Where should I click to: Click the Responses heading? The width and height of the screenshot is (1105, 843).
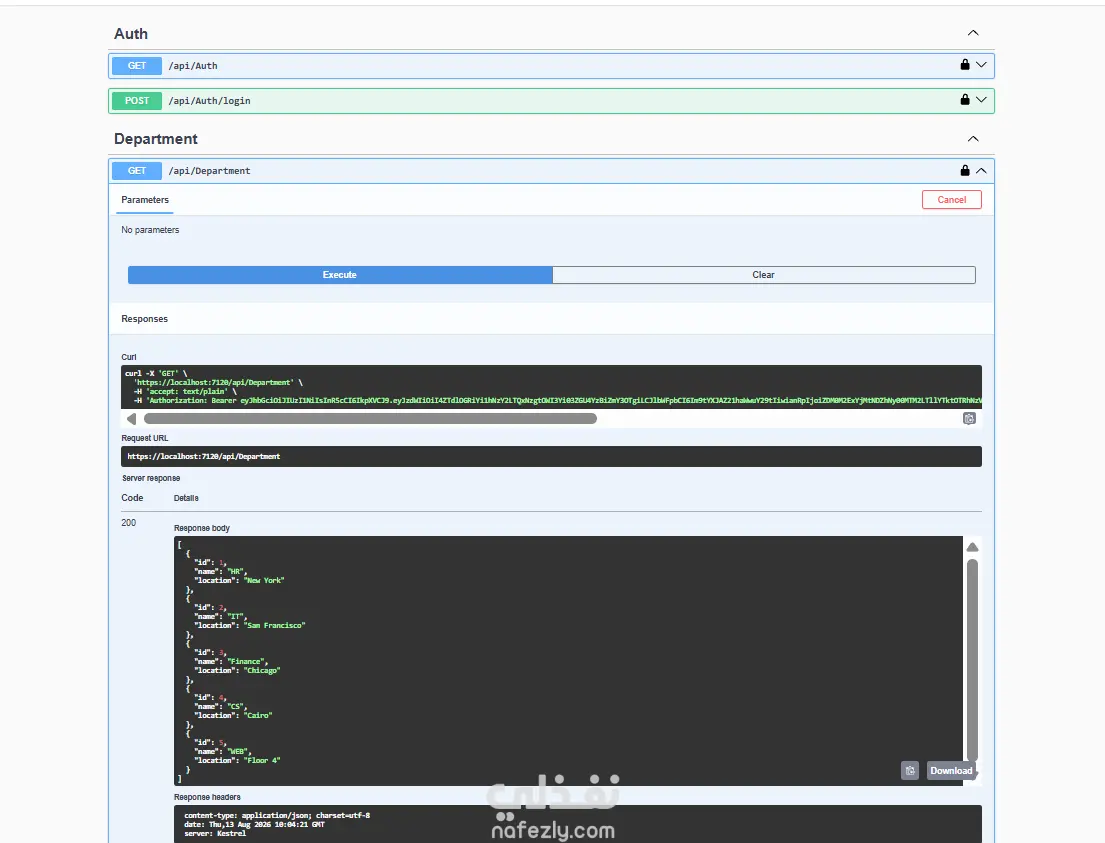[144, 319]
